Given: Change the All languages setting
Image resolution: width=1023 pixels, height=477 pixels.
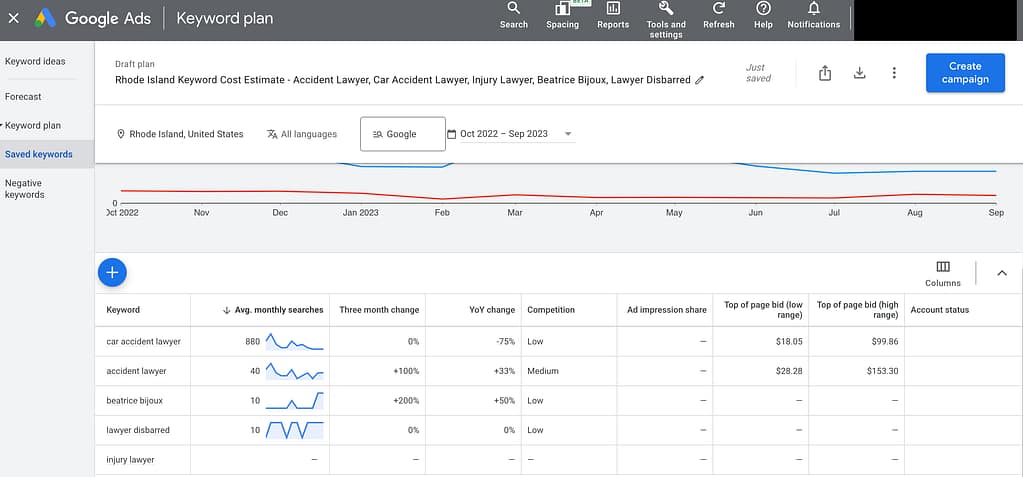Looking at the screenshot, I should (x=301, y=134).
